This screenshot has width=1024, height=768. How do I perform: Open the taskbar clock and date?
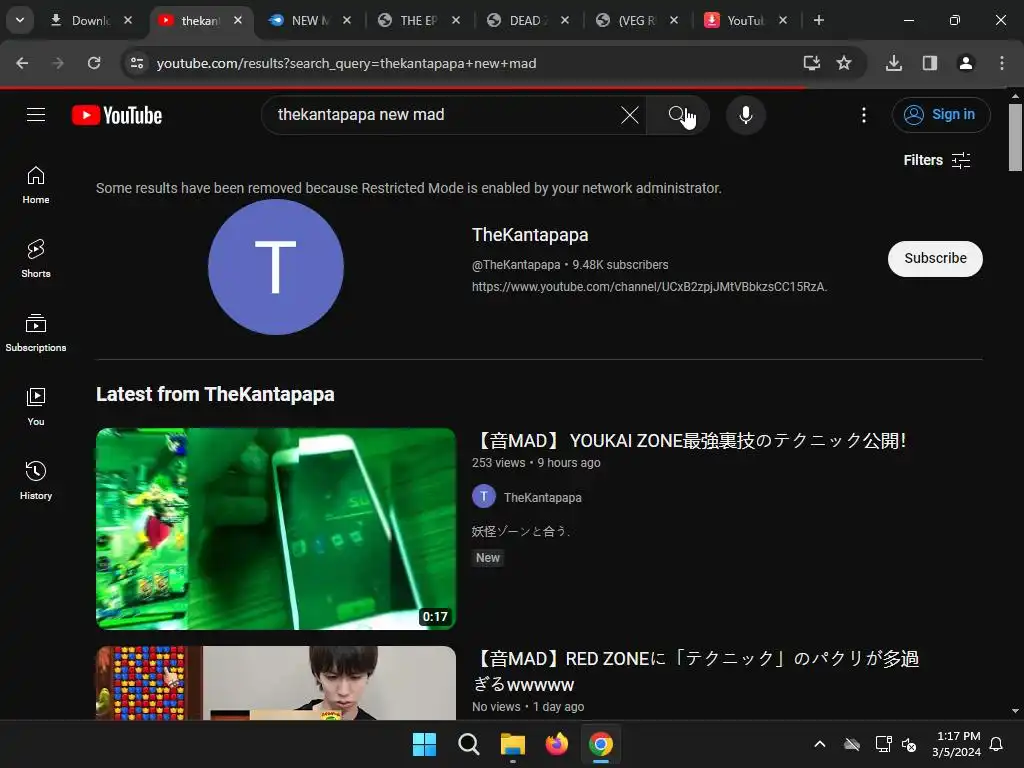[957, 744]
